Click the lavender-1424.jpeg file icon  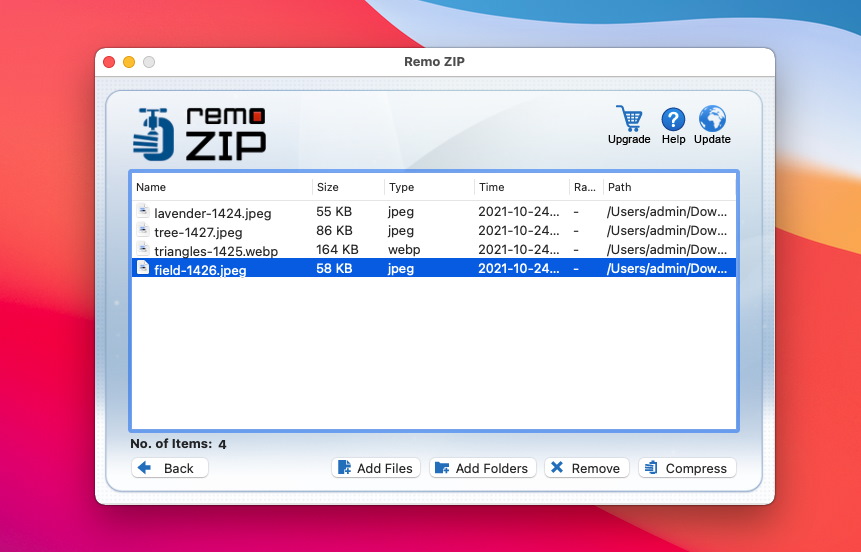pos(143,211)
